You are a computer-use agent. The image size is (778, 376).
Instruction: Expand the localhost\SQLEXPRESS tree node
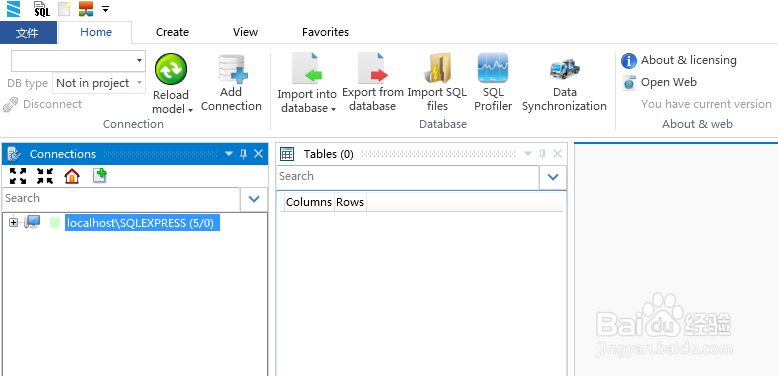click(x=13, y=223)
